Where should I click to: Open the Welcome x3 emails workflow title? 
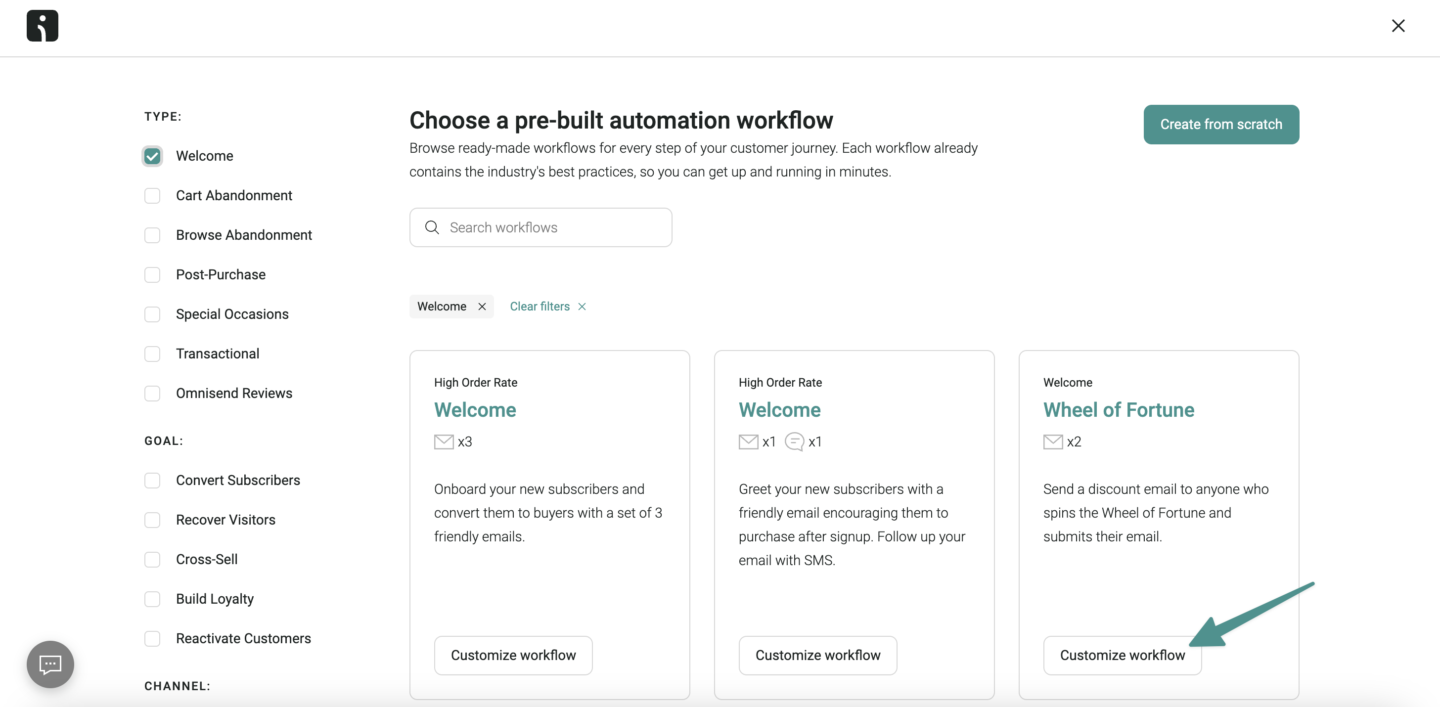pyautogui.click(x=475, y=410)
